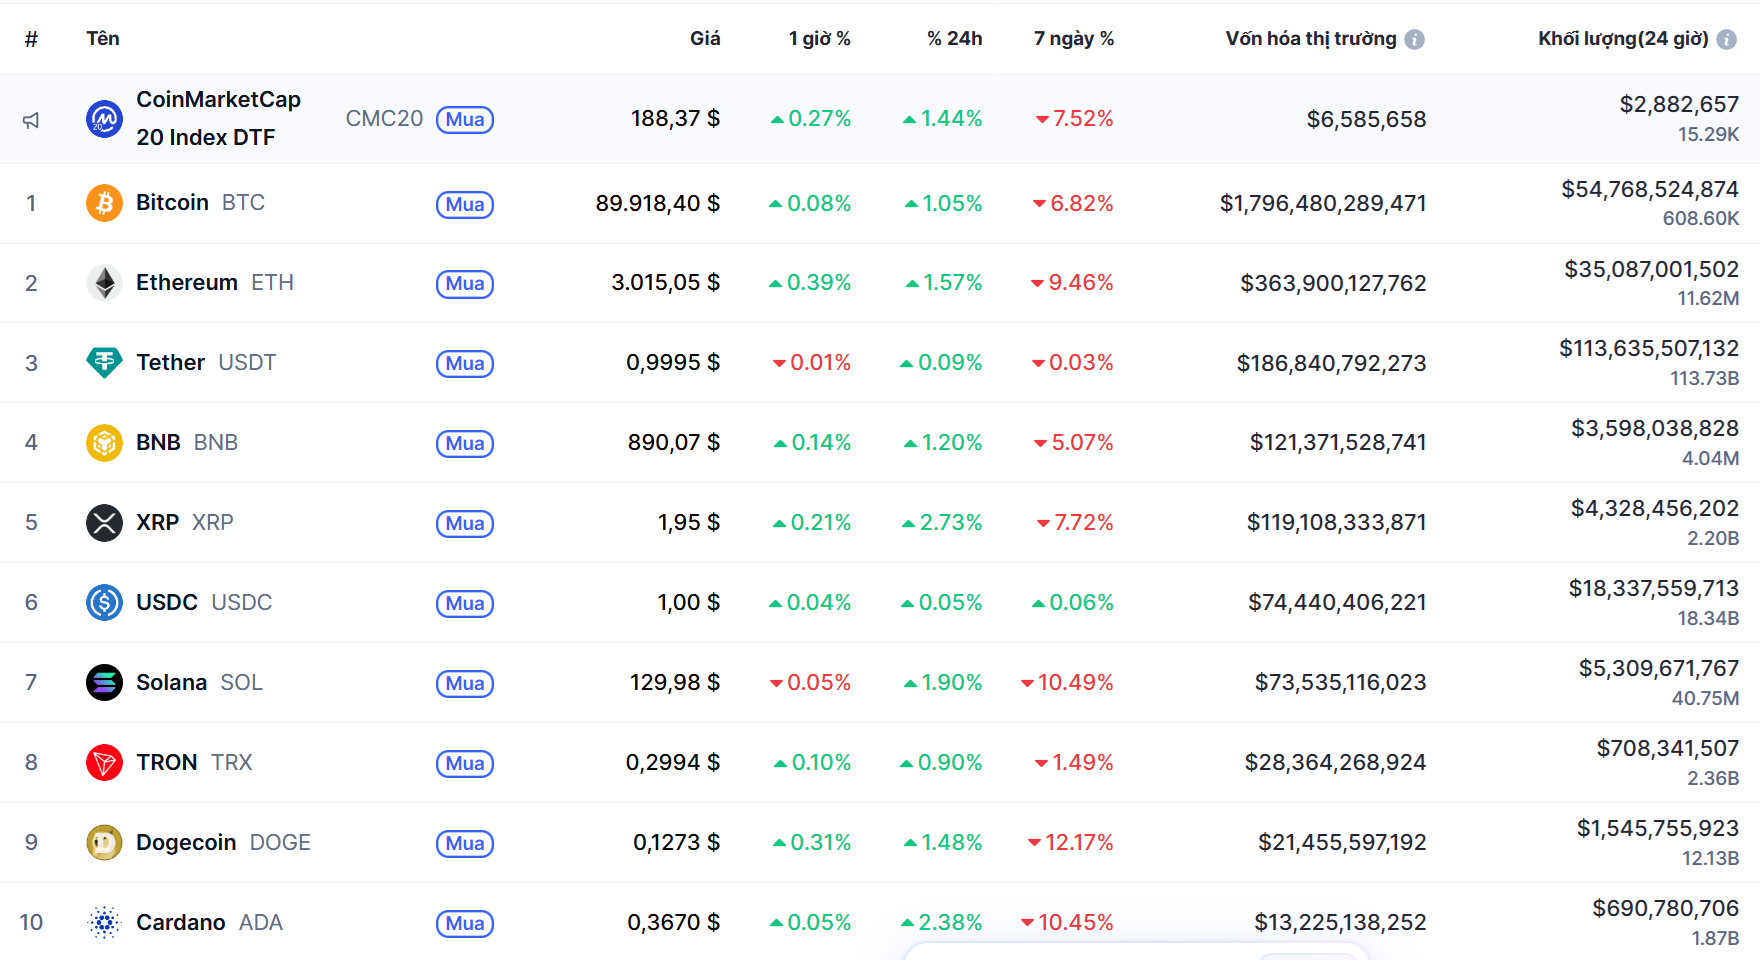Click the Tether green logo icon
Viewport: 1760px width, 960px height.
[x=104, y=362]
